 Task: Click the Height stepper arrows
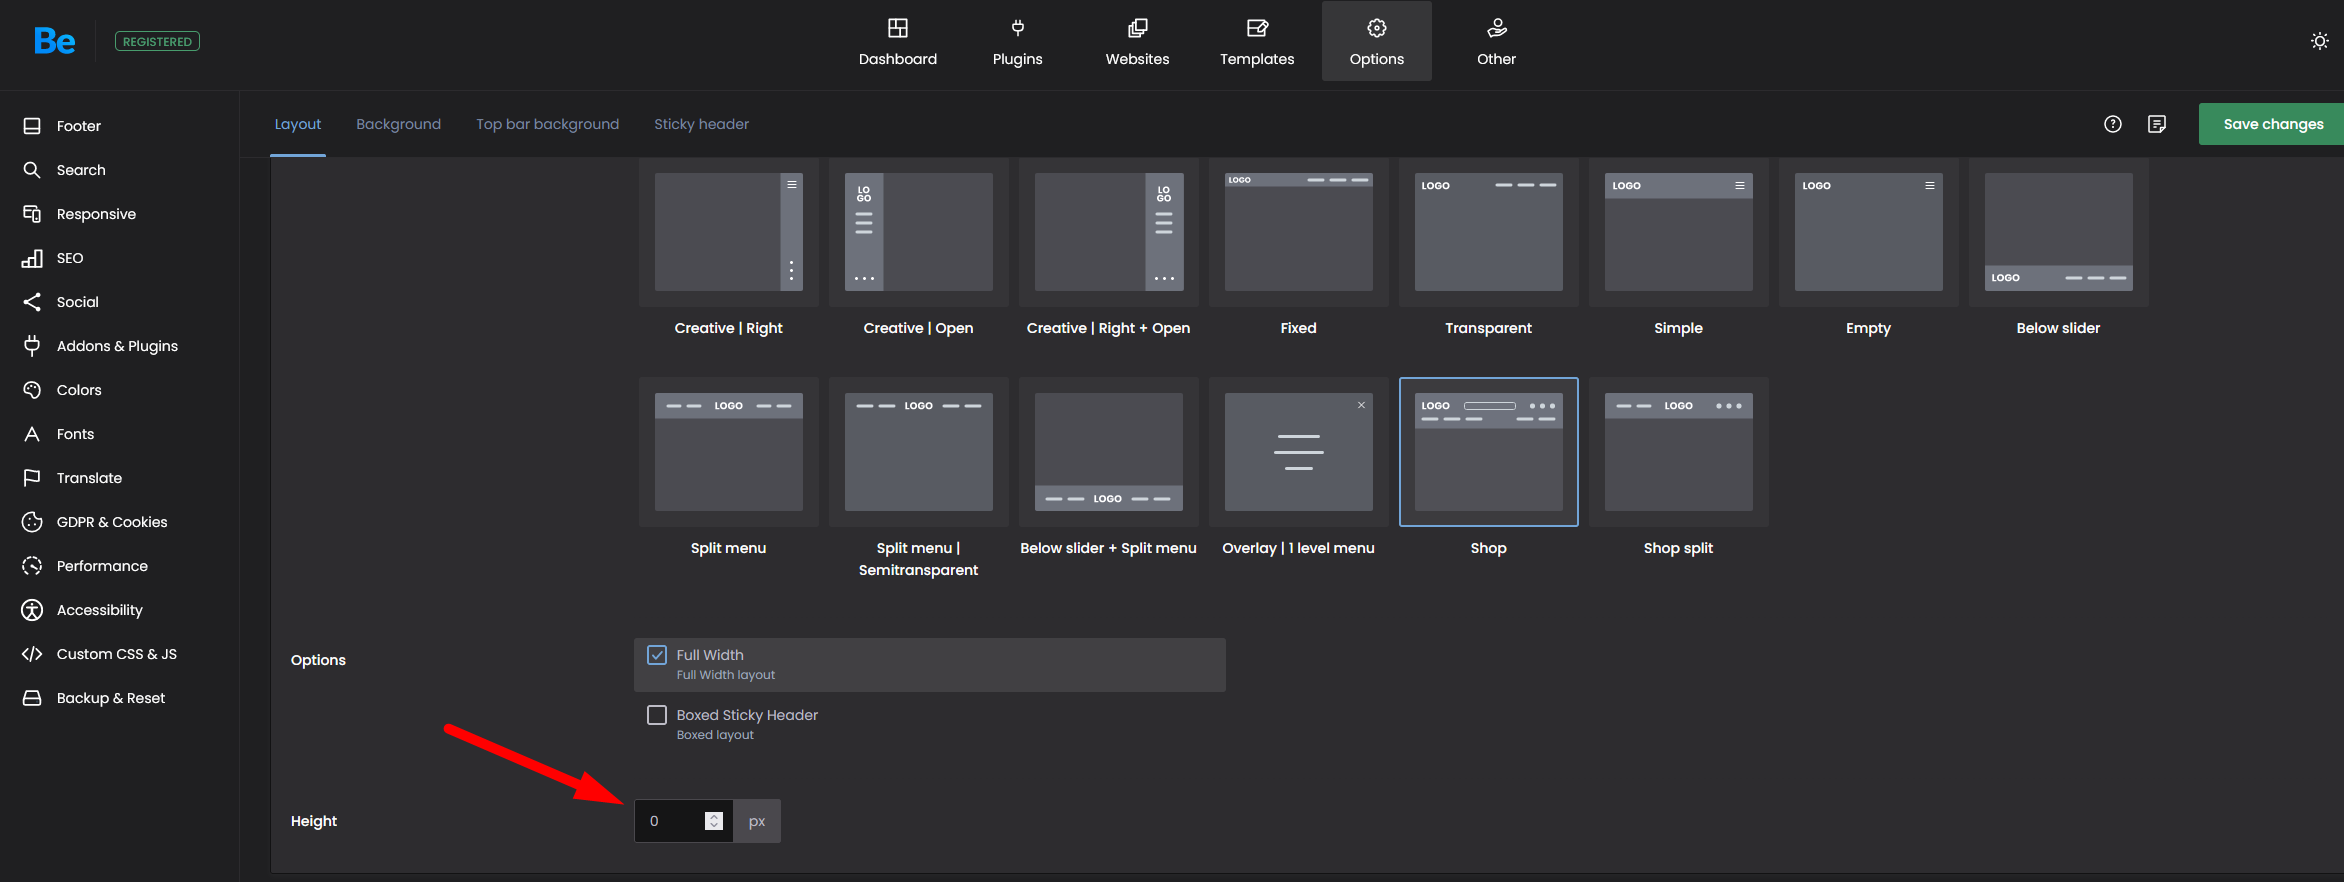(x=714, y=821)
